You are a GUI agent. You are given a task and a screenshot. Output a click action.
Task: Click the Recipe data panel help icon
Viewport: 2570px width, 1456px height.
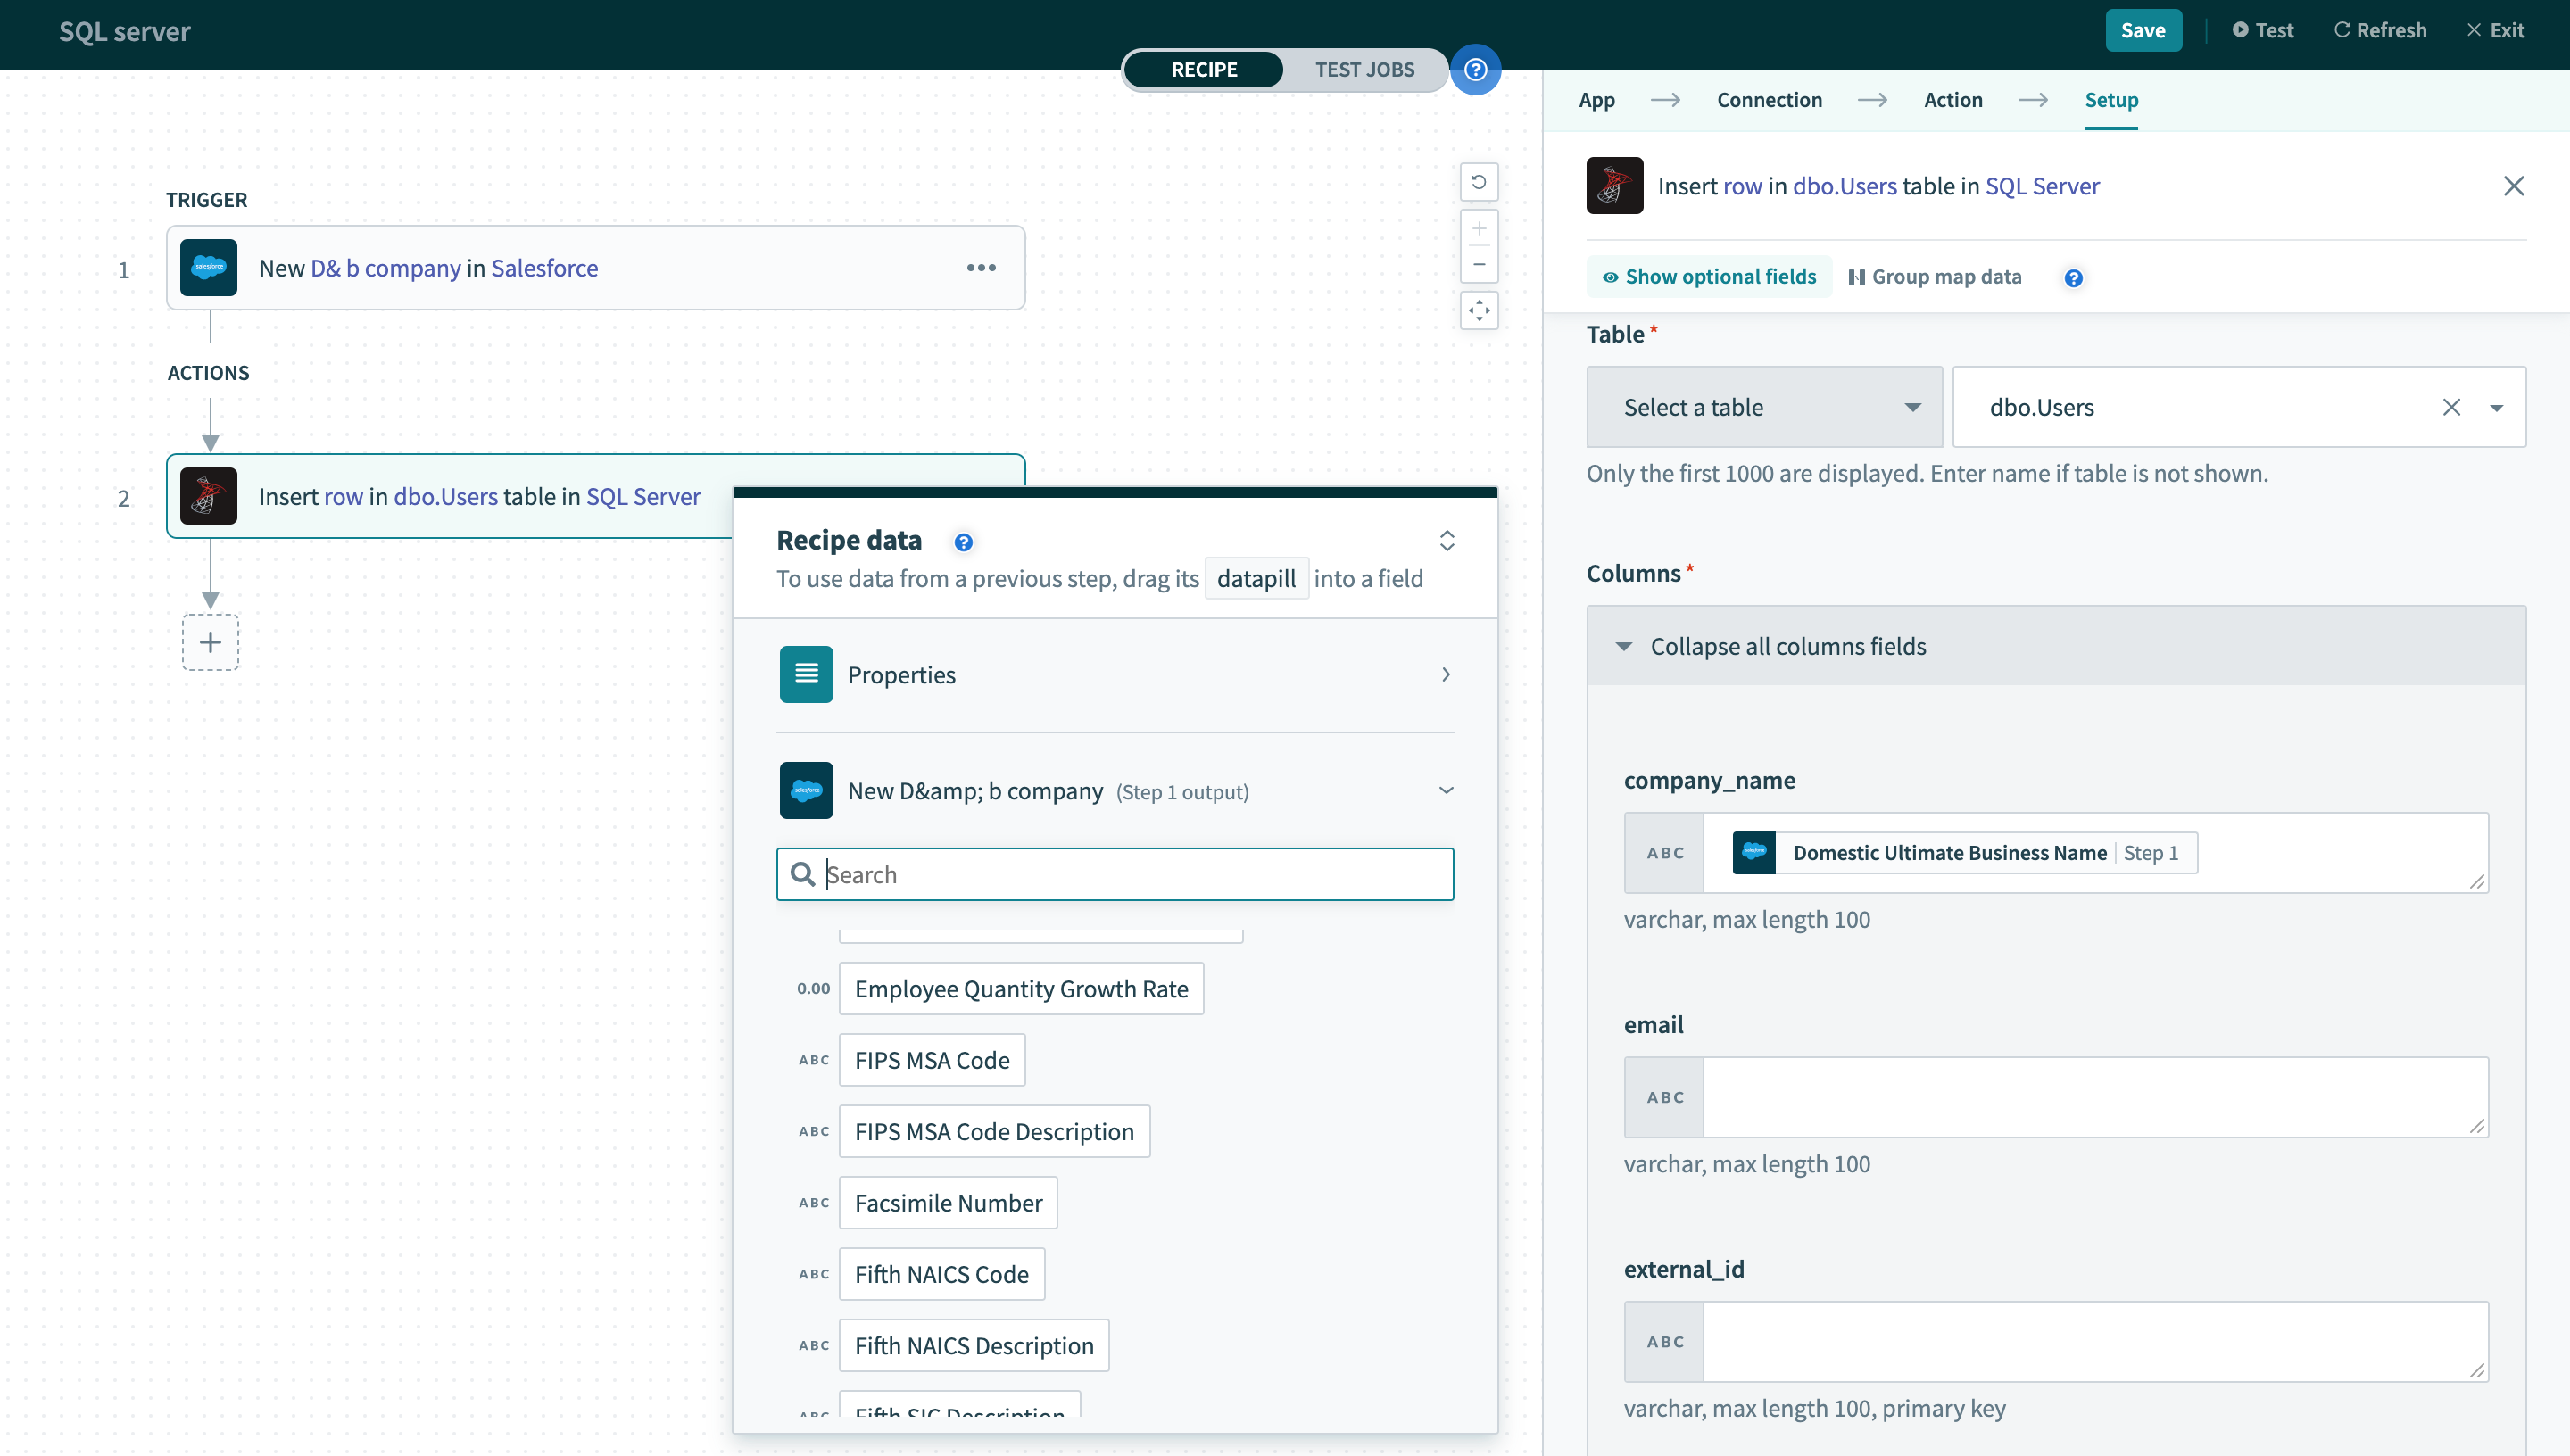(x=964, y=540)
